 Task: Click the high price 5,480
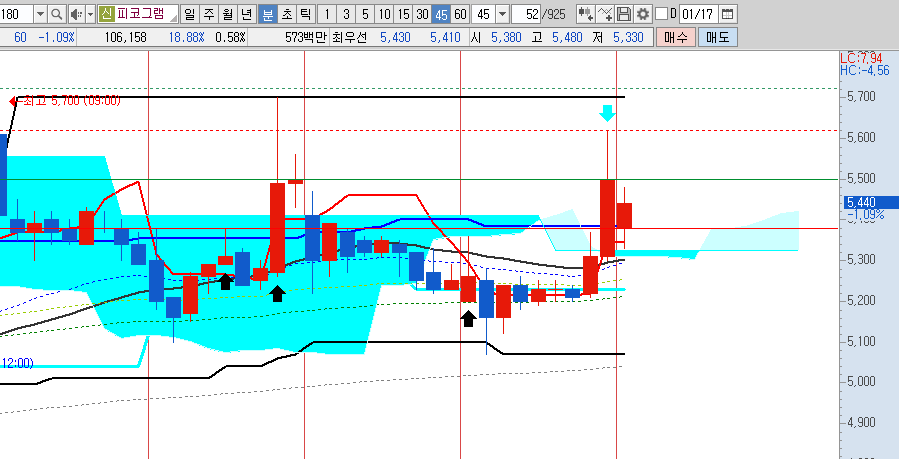(x=567, y=38)
